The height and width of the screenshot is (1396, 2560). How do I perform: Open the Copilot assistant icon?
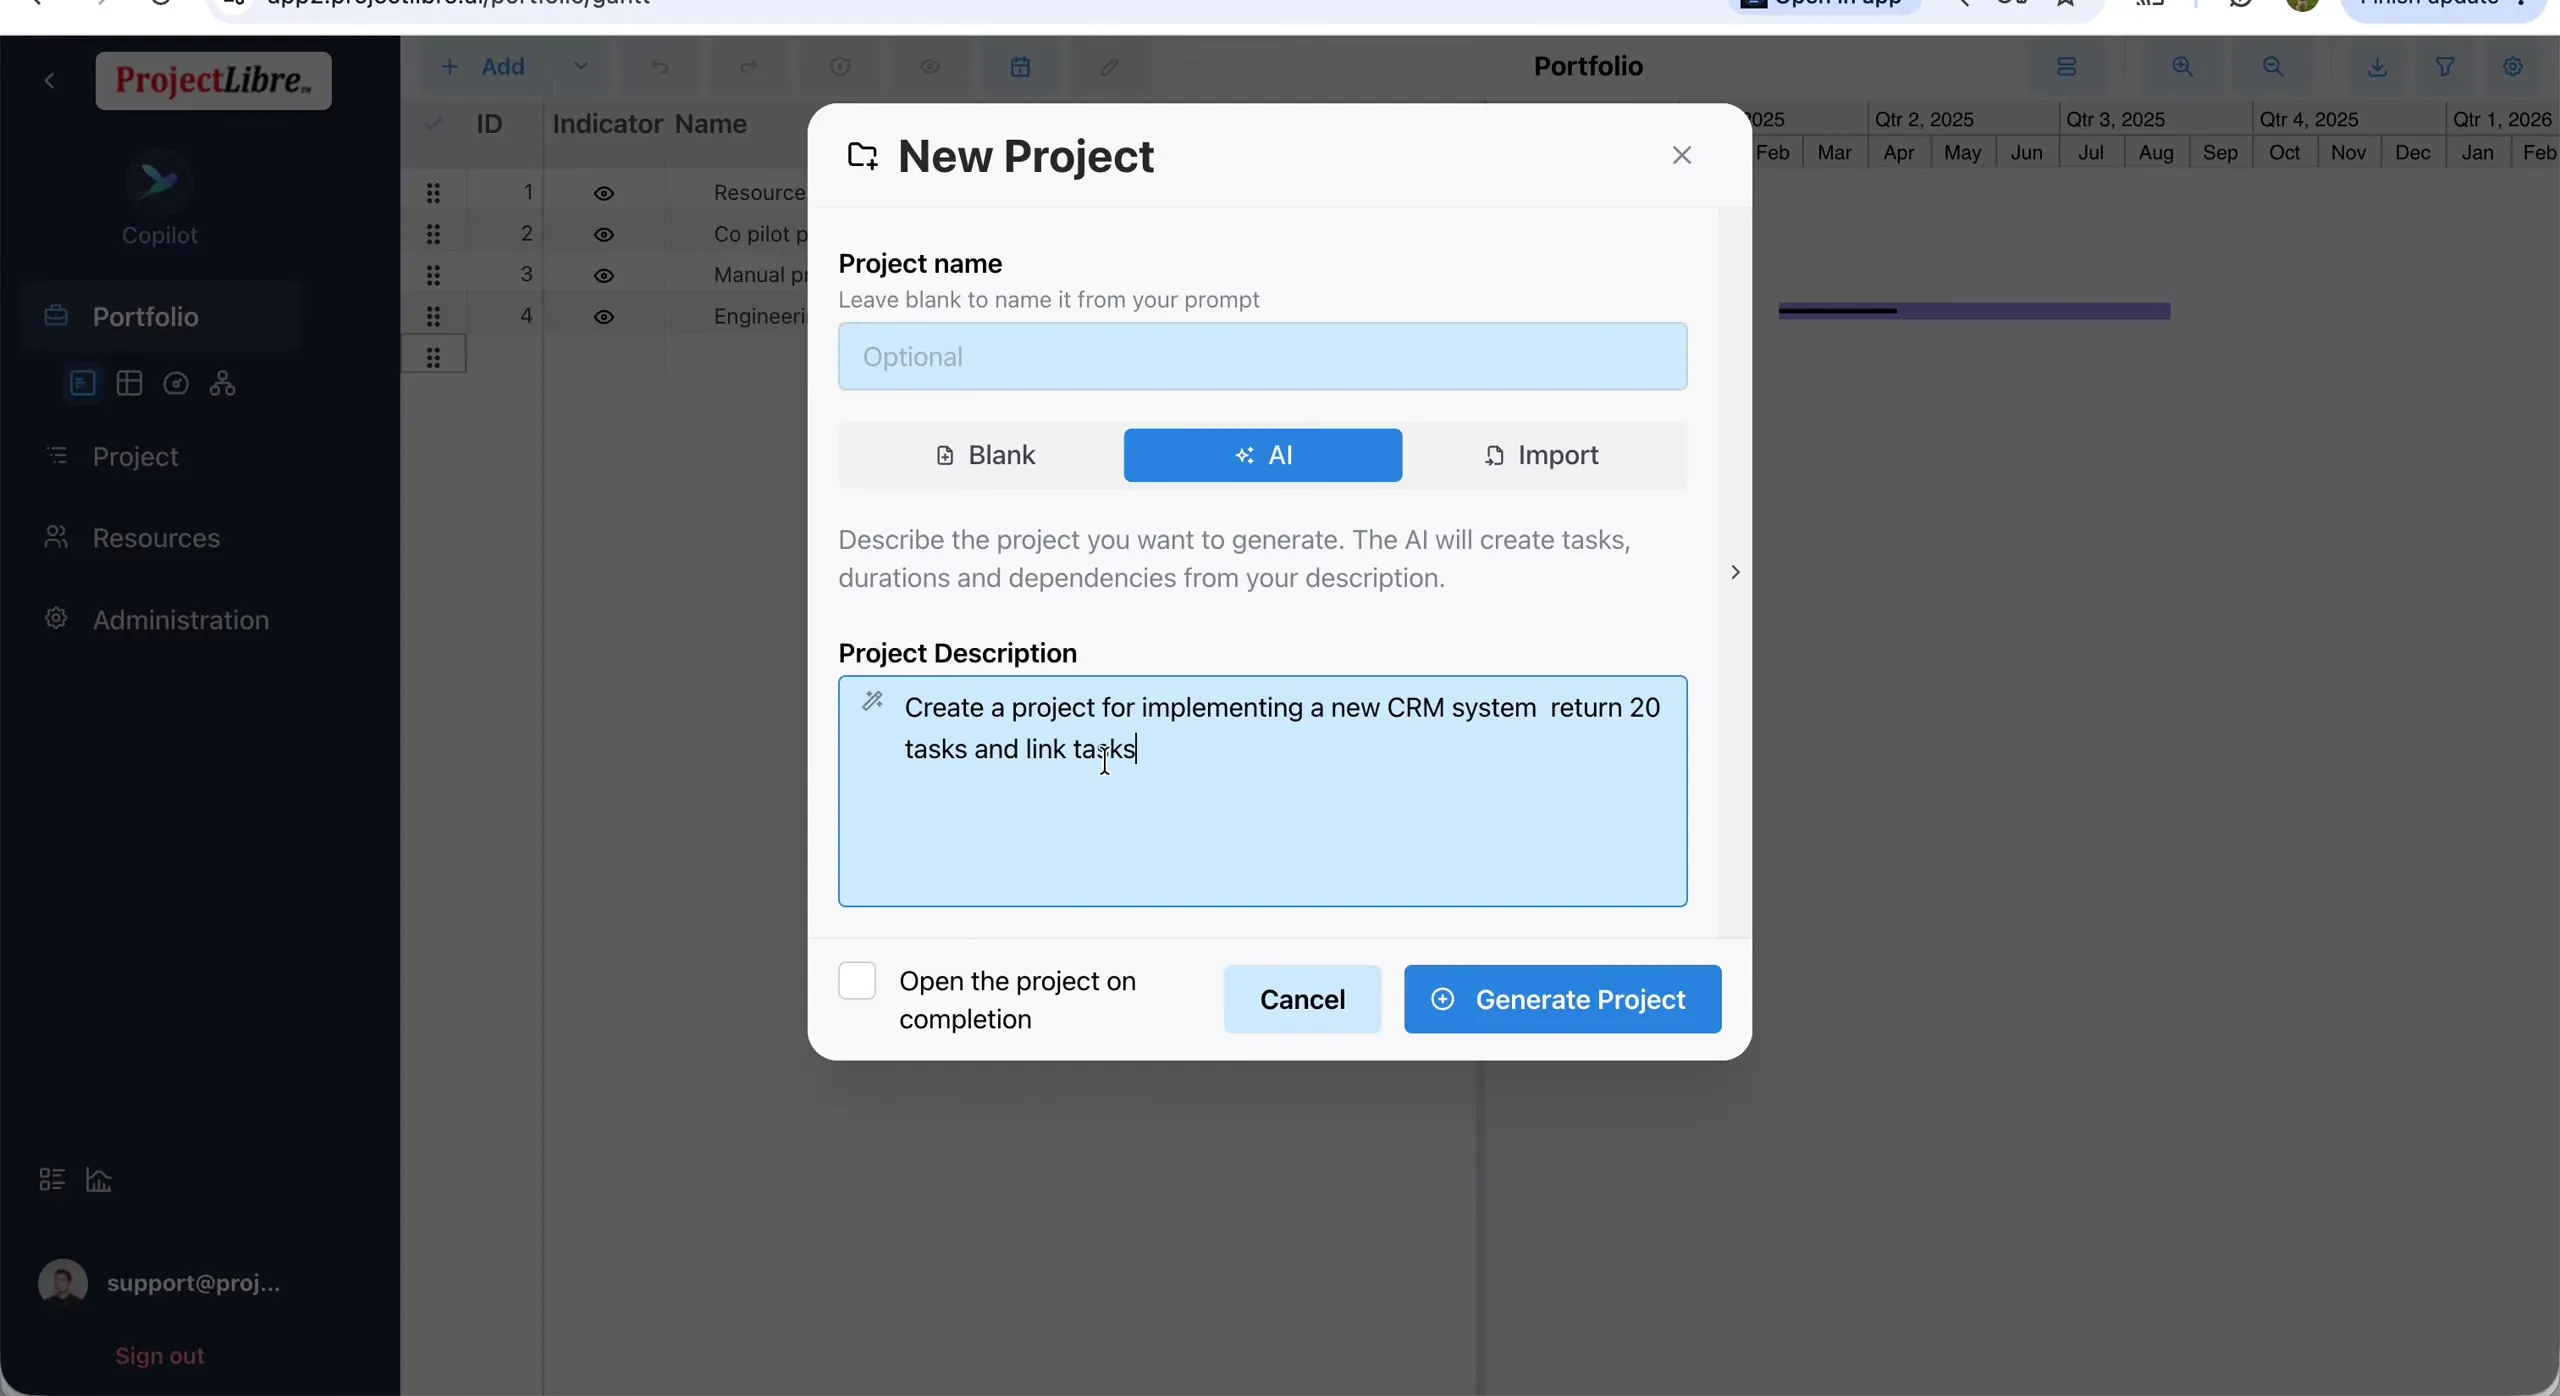coord(159,183)
